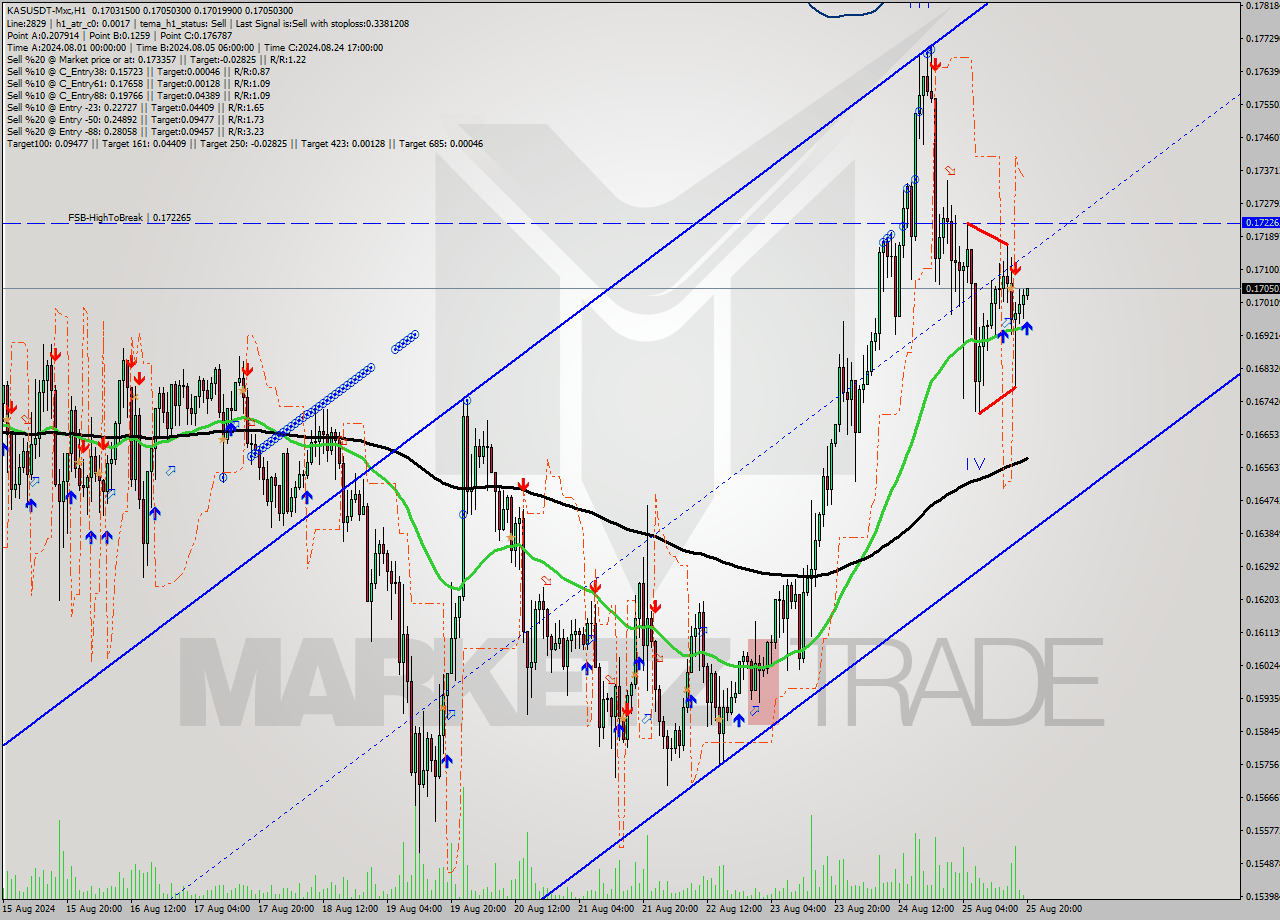This screenshot has width=1280, height=920.
Task: Select the '23 Aug 04:00' time axis label
Action: pyautogui.click(x=799, y=909)
